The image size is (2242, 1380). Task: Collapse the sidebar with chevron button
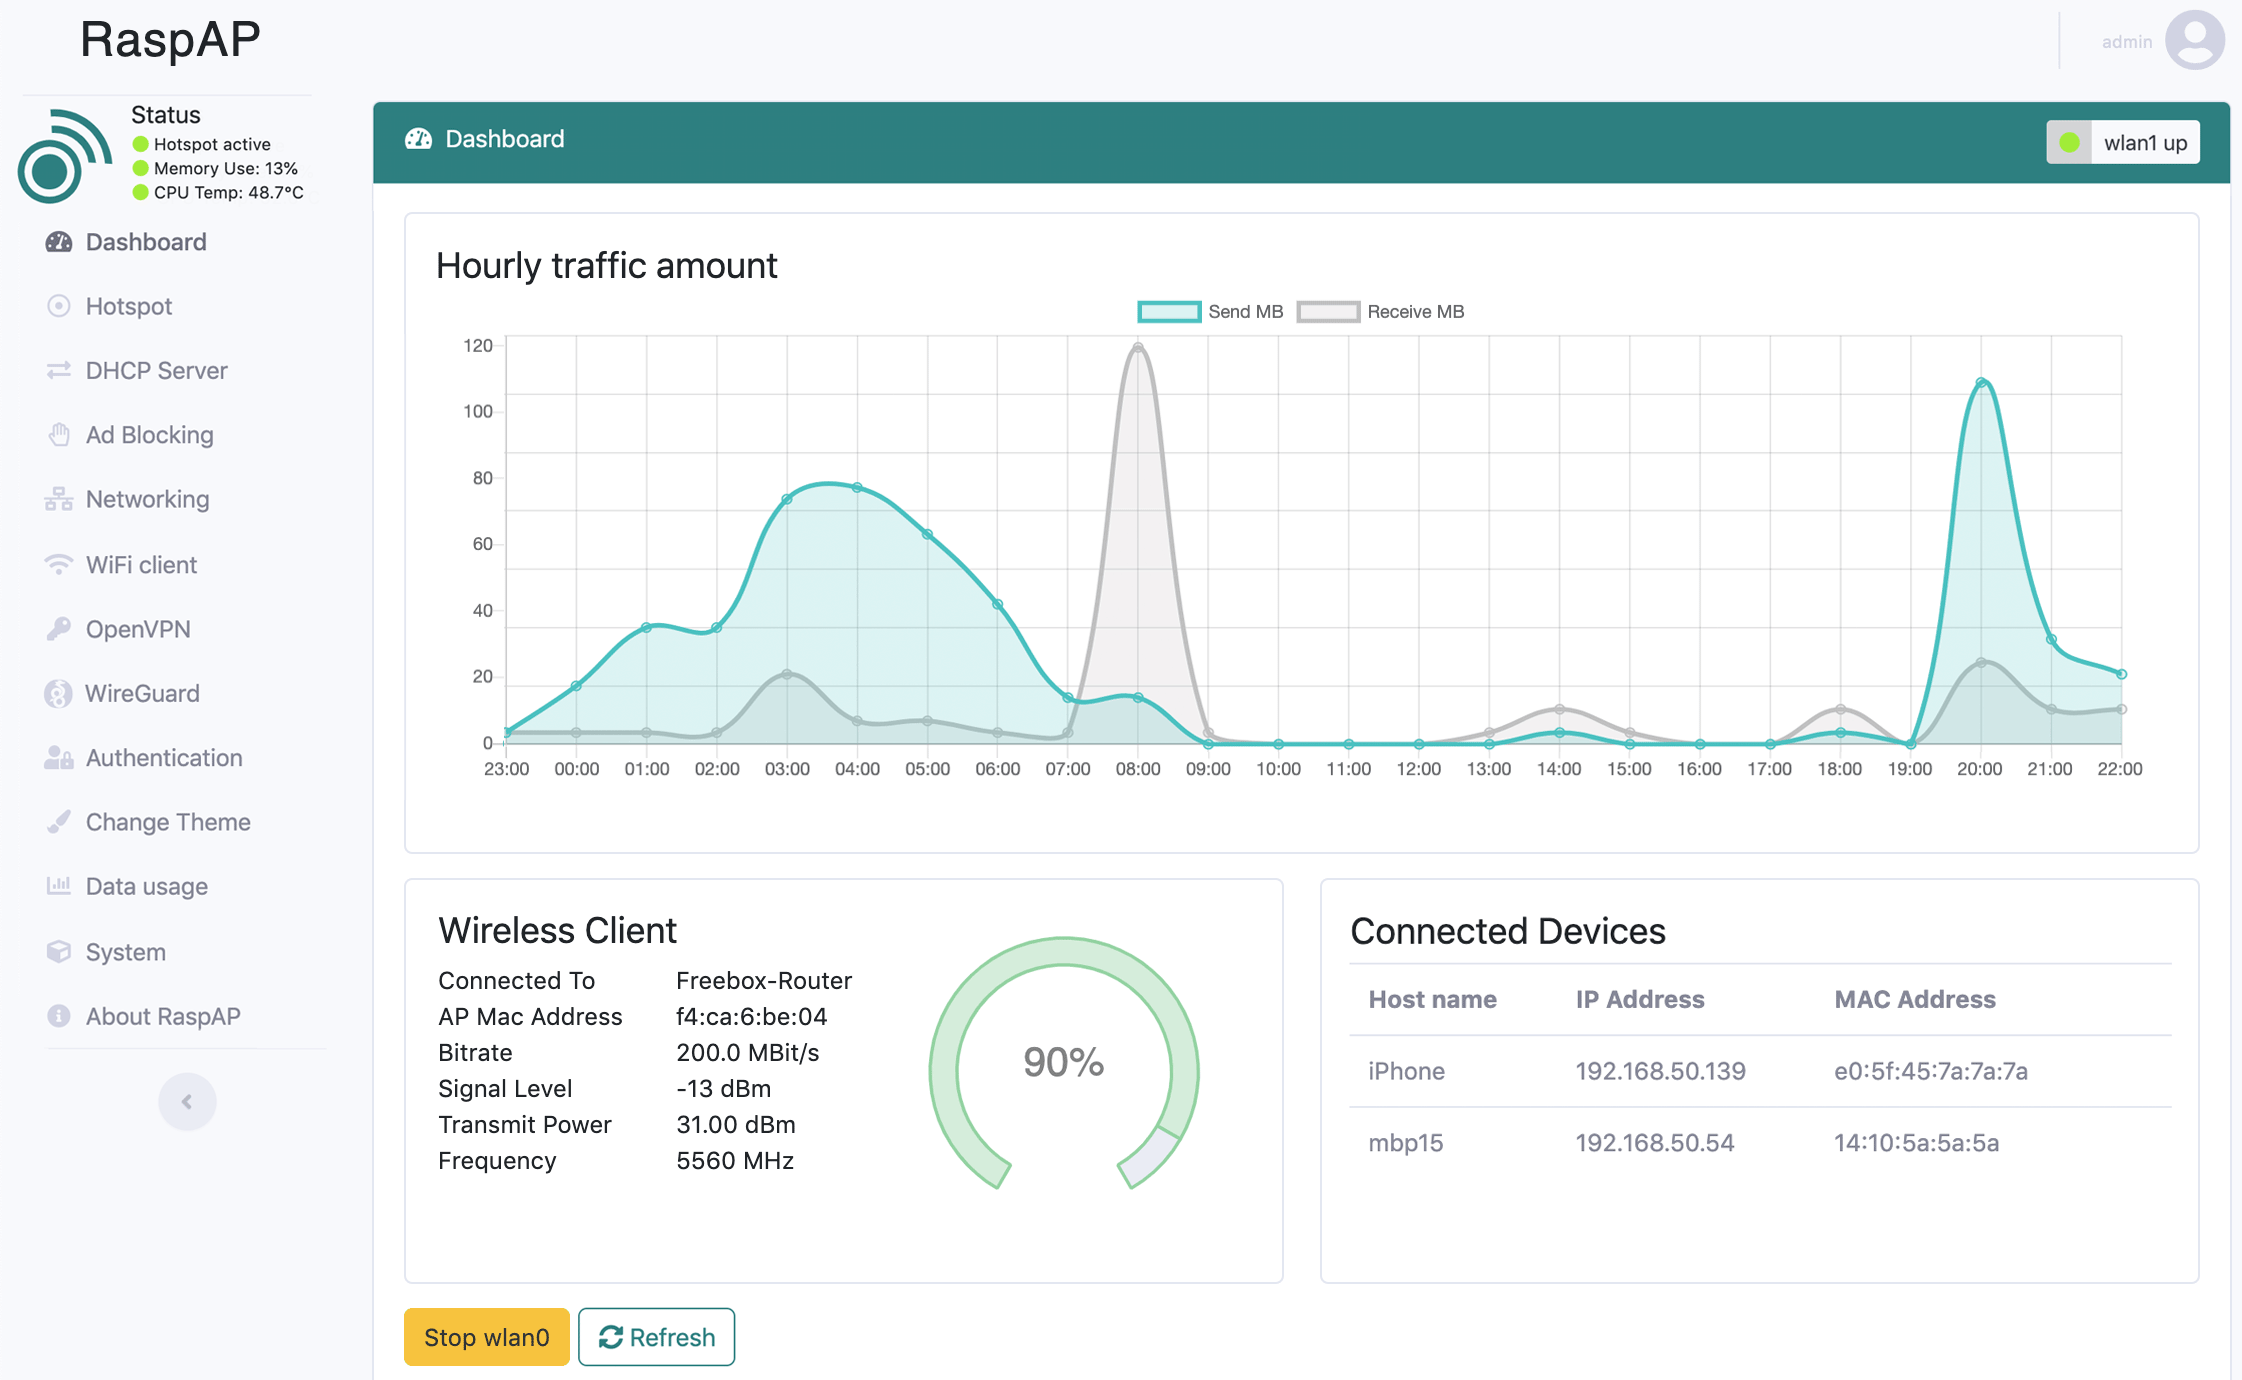click(187, 1102)
